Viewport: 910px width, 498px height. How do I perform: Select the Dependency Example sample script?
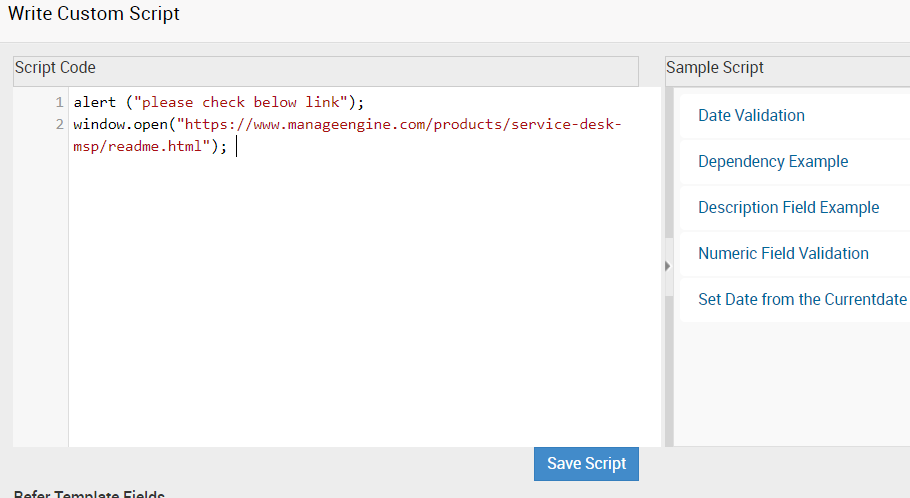tap(773, 162)
